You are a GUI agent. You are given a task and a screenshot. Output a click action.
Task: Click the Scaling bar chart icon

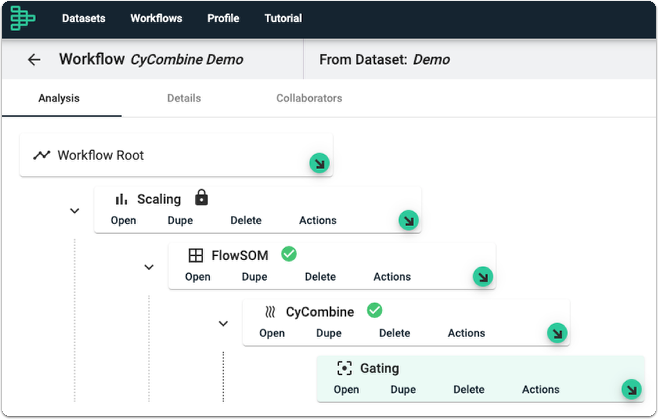point(121,199)
